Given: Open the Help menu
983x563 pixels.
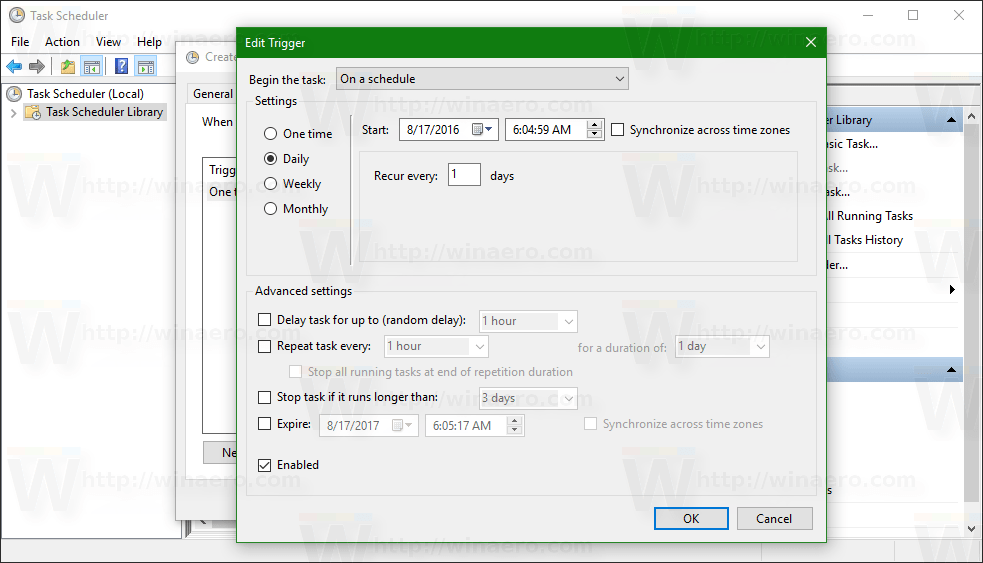Looking at the screenshot, I should [149, 42].
